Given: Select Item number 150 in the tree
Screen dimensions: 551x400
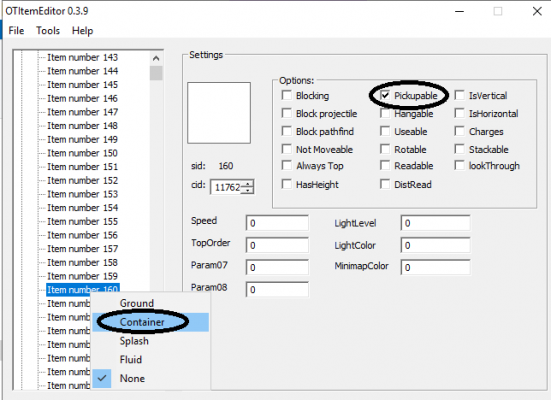Looking at the screenshot, I should (82, 153).
